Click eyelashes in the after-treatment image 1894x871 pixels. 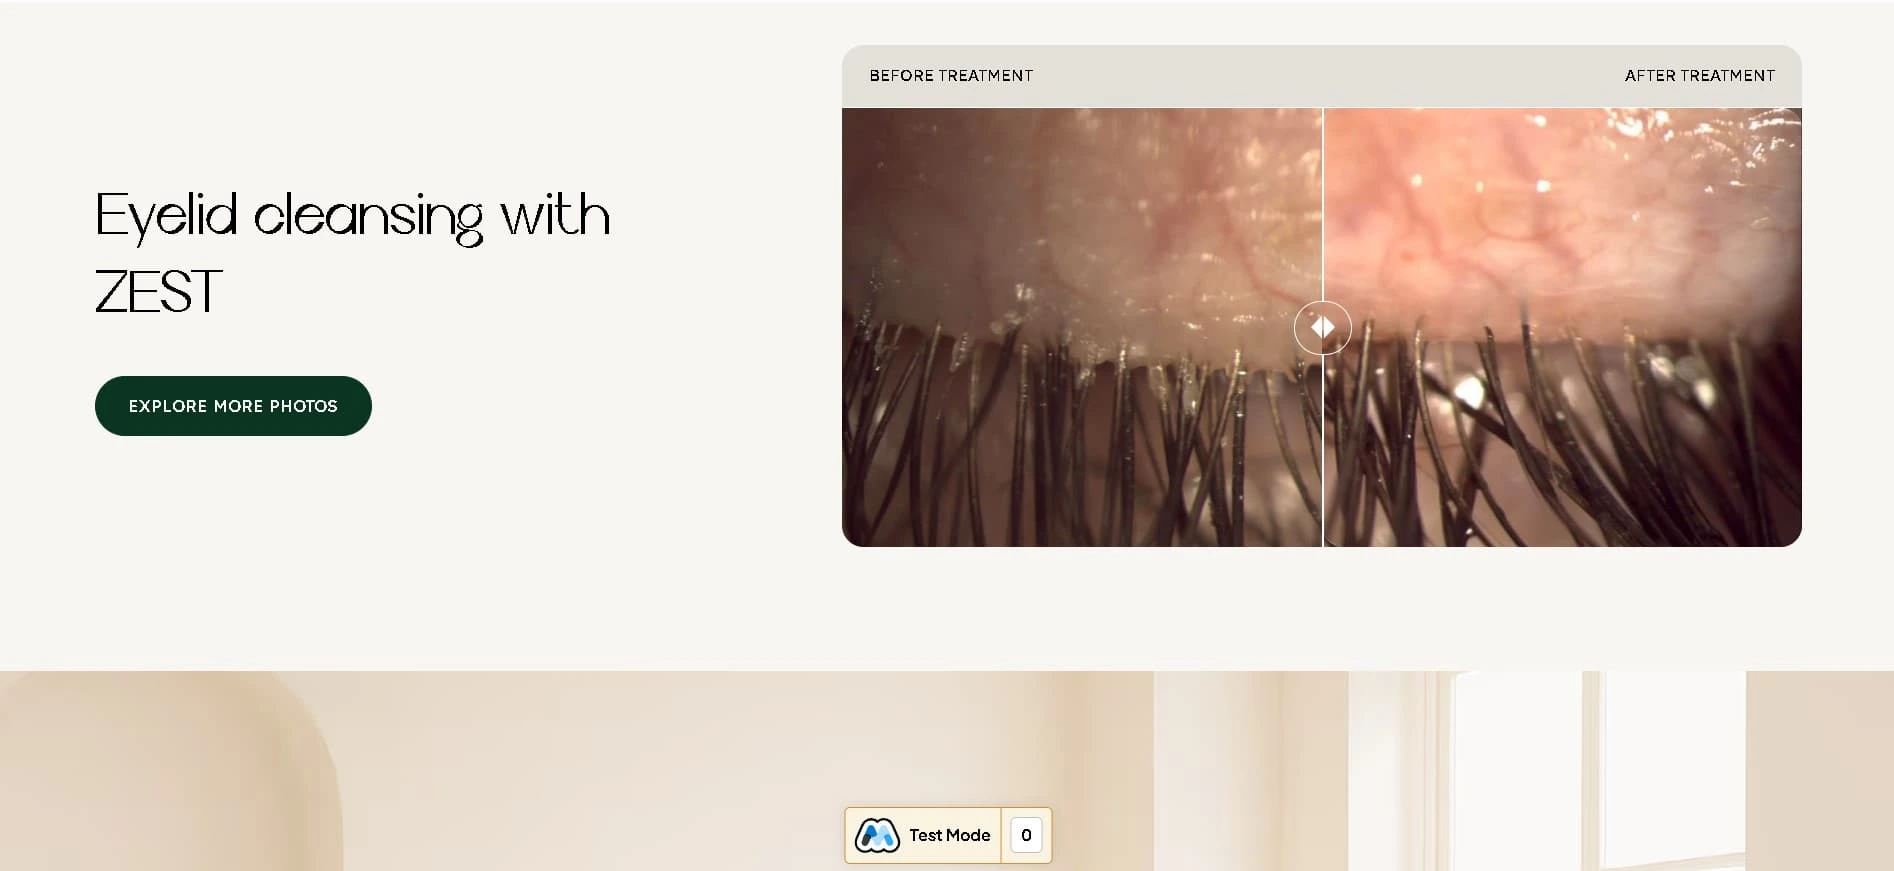(x=1563, y=440)
